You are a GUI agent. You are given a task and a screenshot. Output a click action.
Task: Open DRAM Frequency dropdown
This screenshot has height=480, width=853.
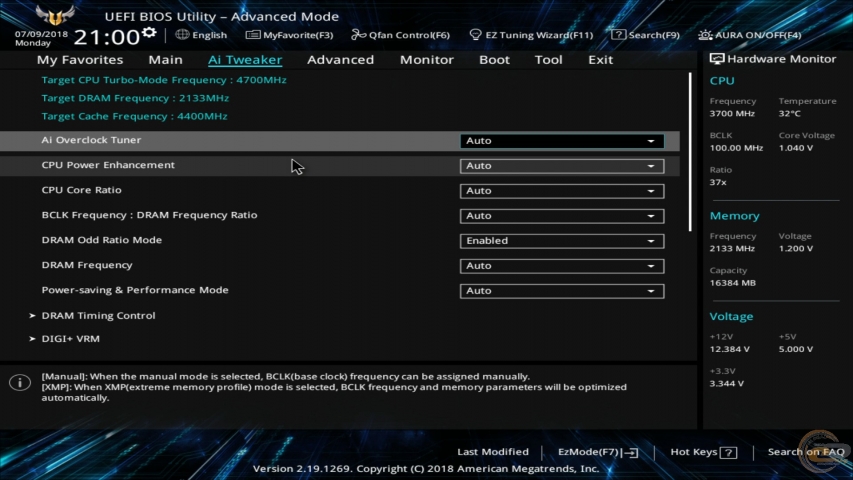tap(562, 266)
